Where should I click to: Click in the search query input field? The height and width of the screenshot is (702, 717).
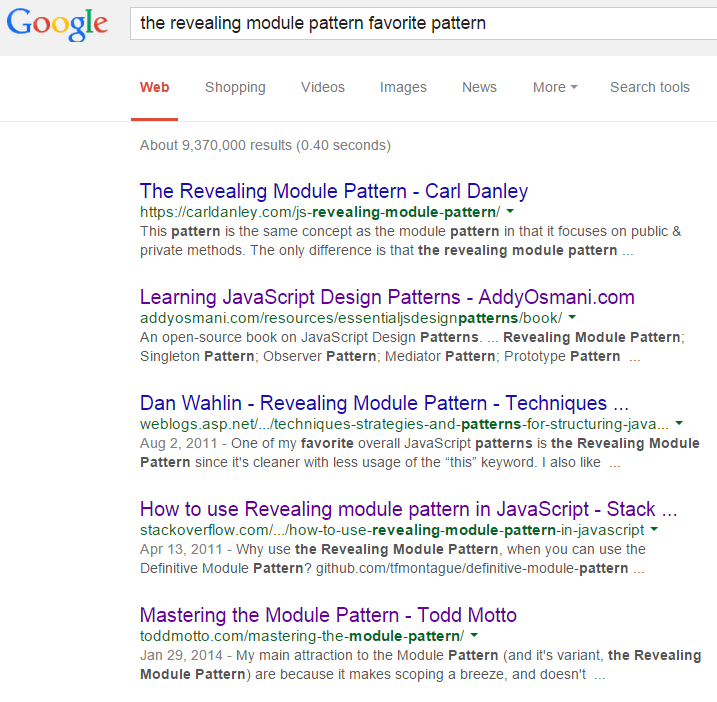click(423, 23)
